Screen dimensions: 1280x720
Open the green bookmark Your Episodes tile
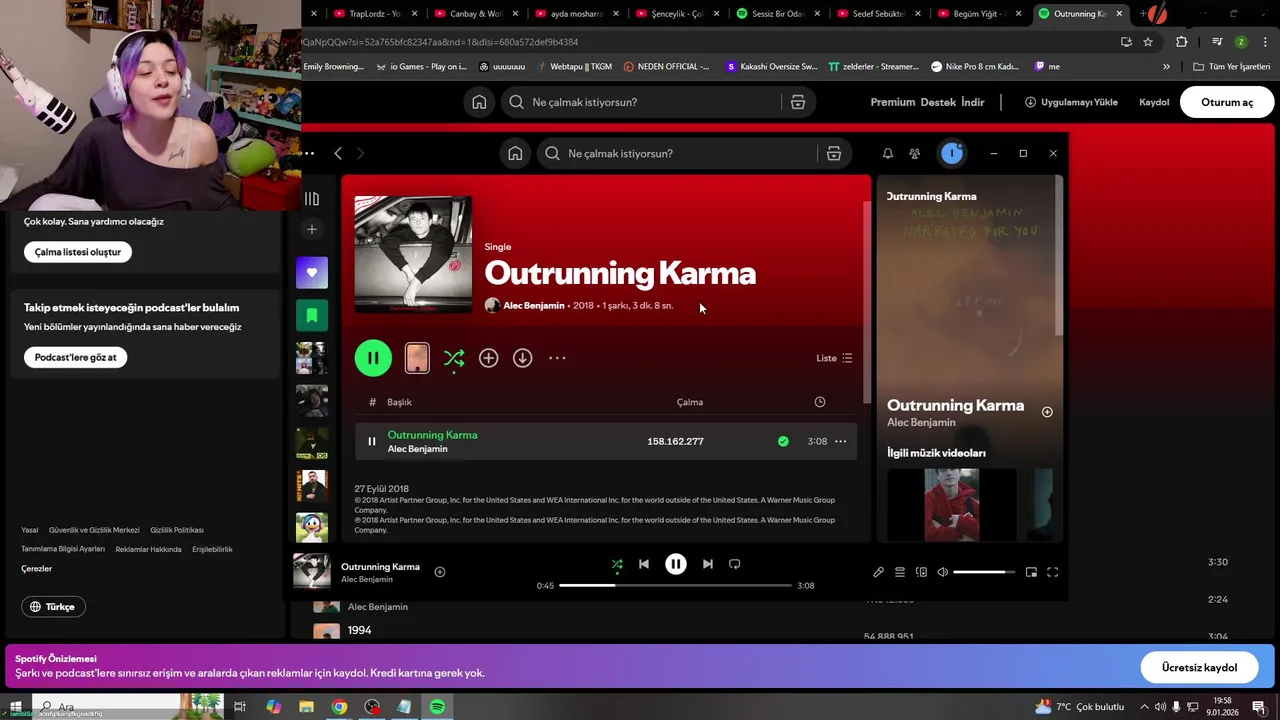312,315
